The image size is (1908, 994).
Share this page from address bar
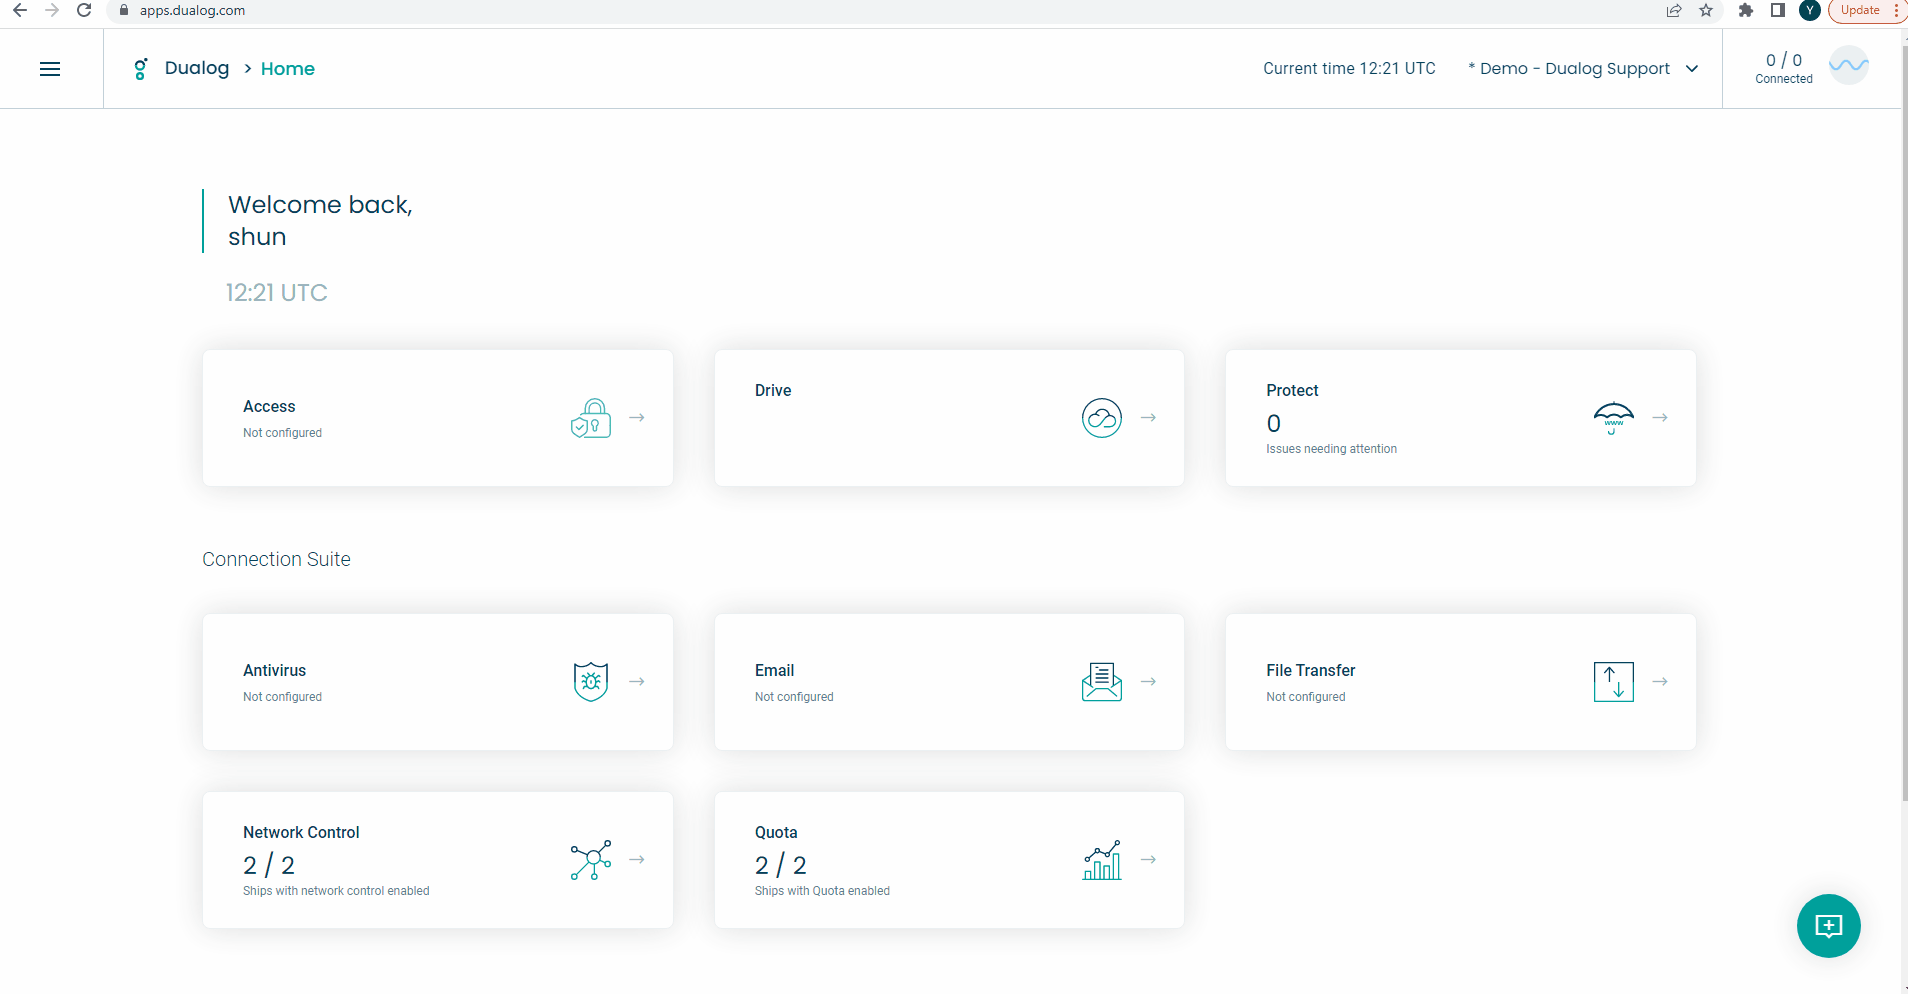(1674, 10)
